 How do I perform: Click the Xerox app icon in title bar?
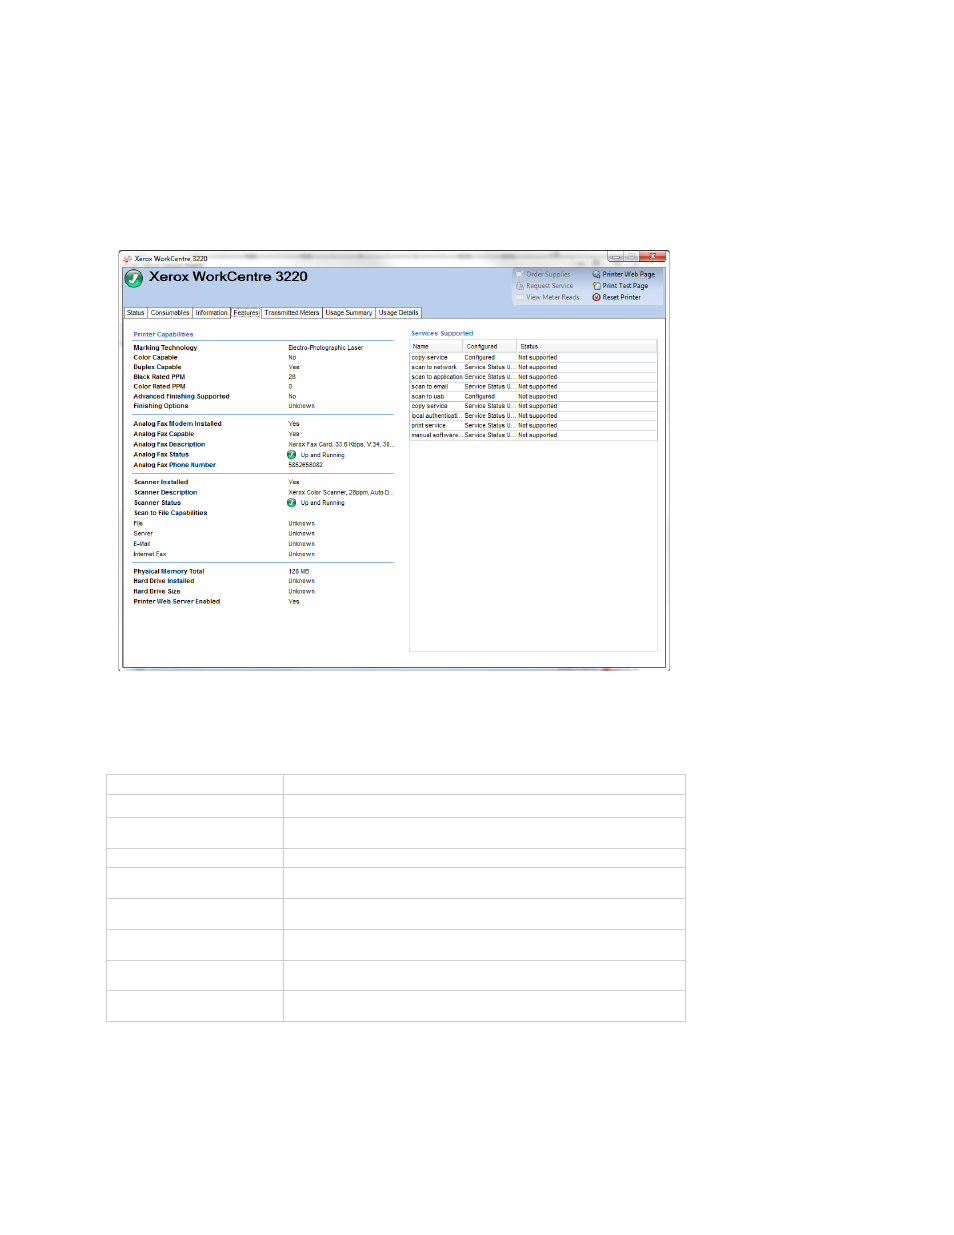(127, 259)
